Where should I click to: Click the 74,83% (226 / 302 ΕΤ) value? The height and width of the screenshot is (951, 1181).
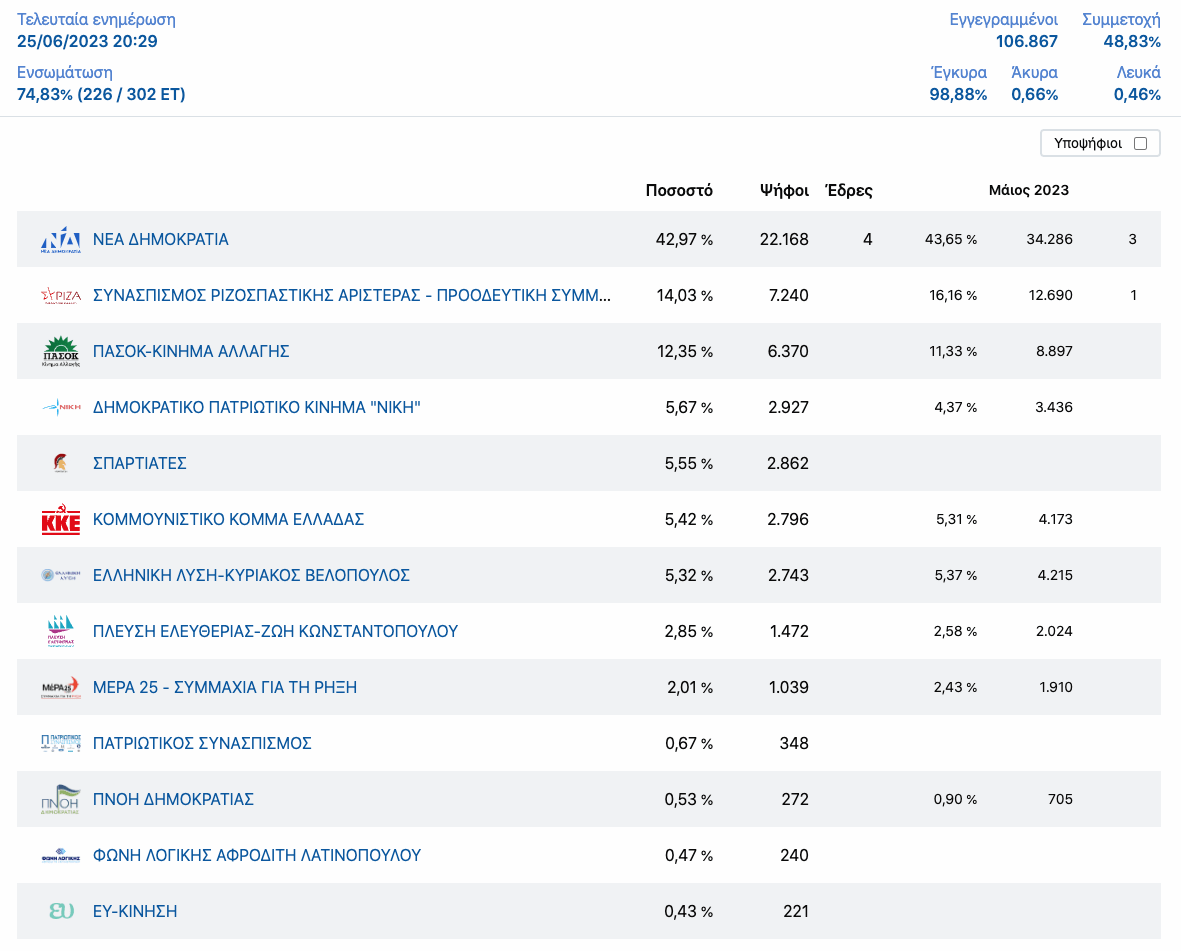(101, 94)
